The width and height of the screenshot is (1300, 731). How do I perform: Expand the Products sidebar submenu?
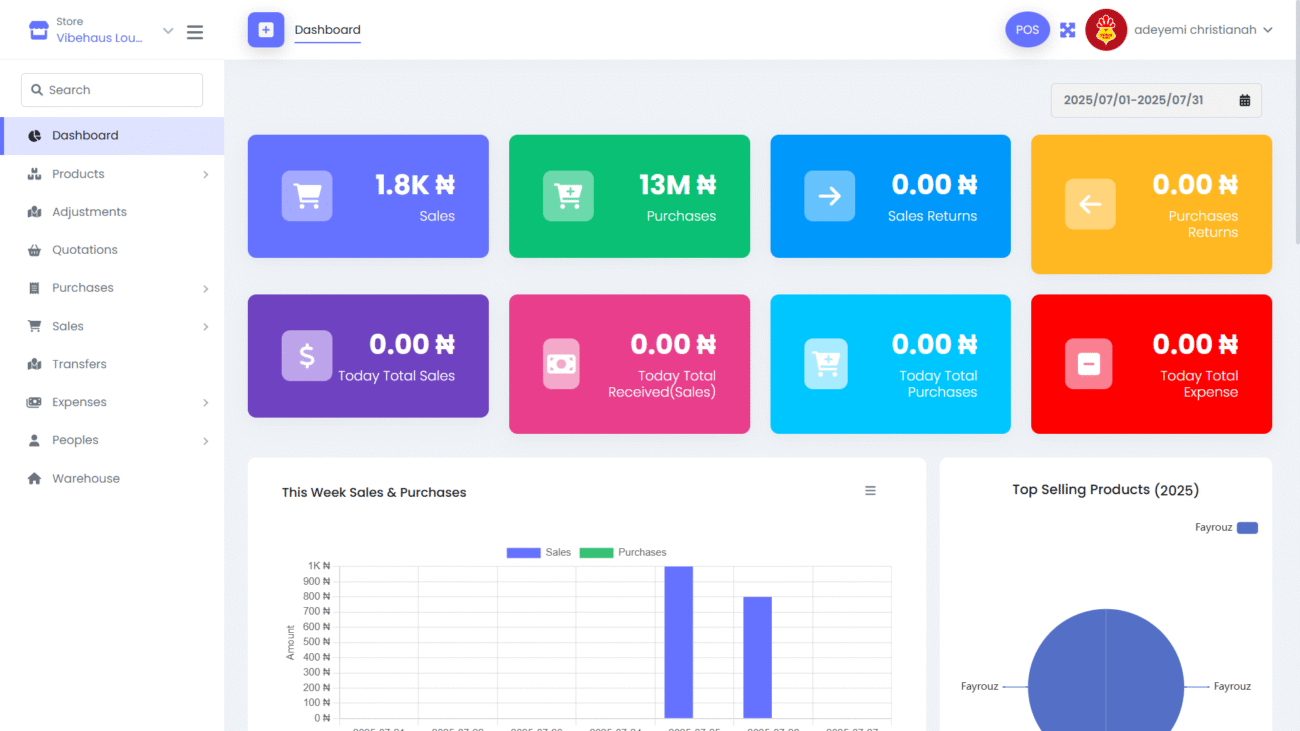pyautogui.click(x=117, y=174)
